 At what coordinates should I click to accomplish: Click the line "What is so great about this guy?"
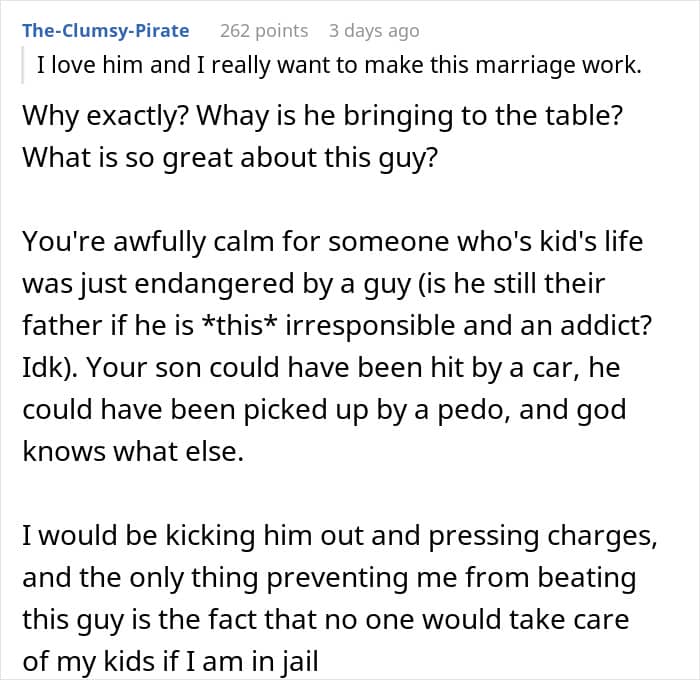[229, 158]
